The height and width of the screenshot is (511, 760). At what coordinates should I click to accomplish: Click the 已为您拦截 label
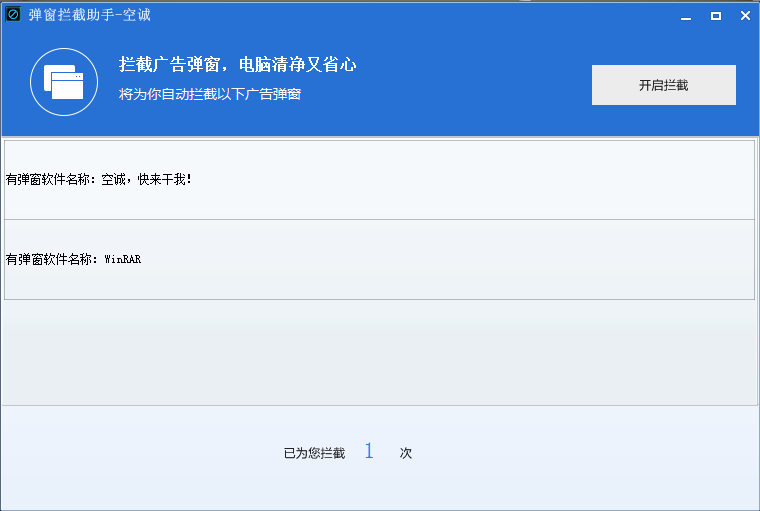click(314, 453)
